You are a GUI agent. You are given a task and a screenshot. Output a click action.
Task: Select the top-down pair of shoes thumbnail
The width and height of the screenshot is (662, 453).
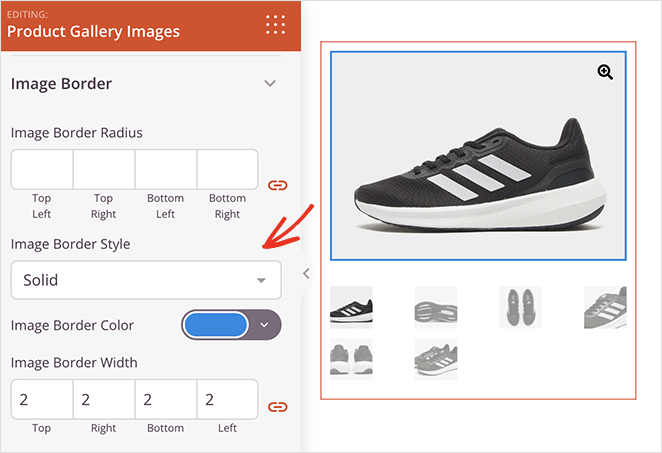(x=521, y=307)
